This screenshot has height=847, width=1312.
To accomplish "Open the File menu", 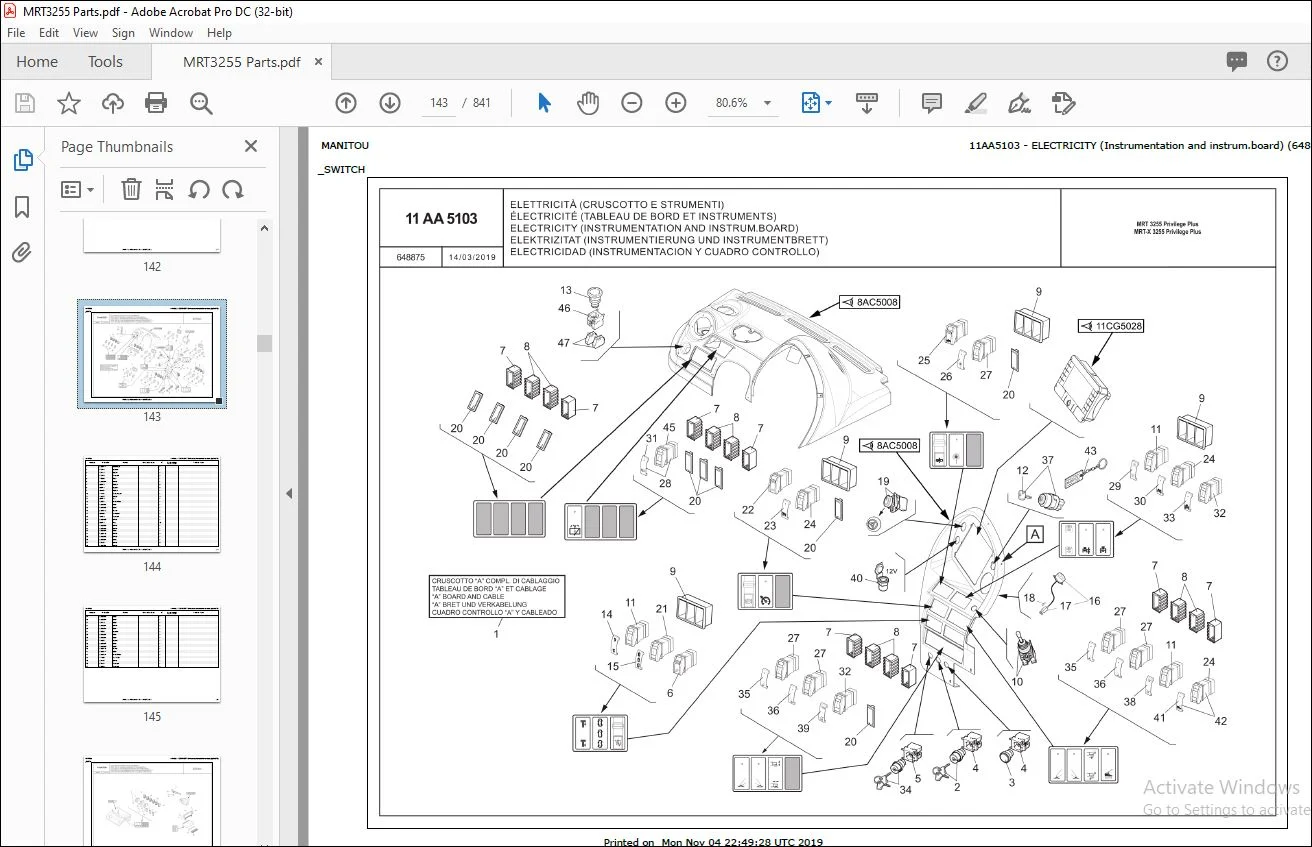I will pos(16,33).
